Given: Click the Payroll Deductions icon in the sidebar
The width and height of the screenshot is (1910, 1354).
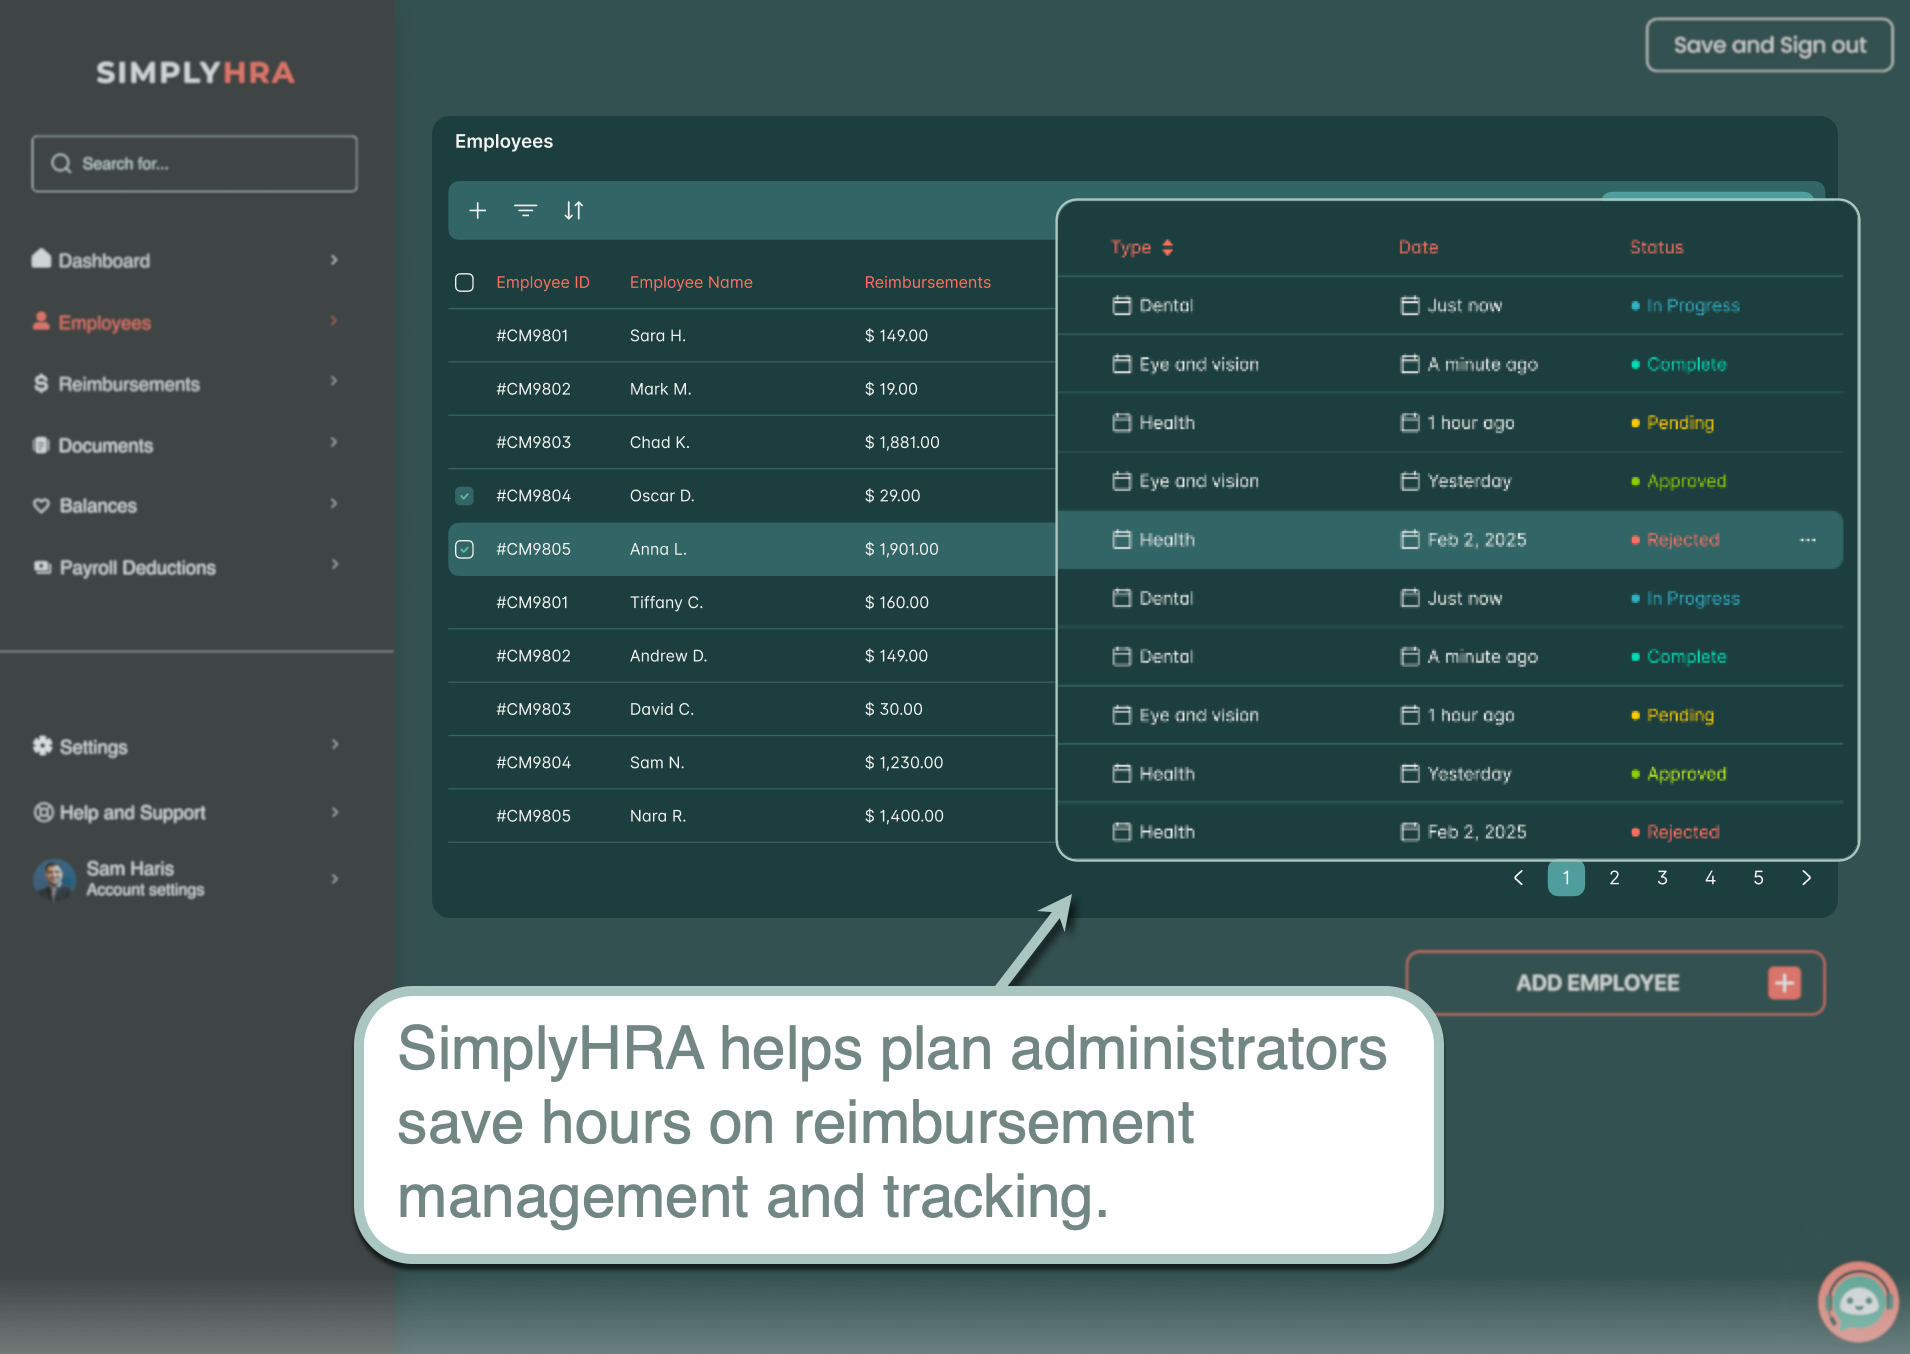Looking at the screenshot, I should [x=42, y=567].
